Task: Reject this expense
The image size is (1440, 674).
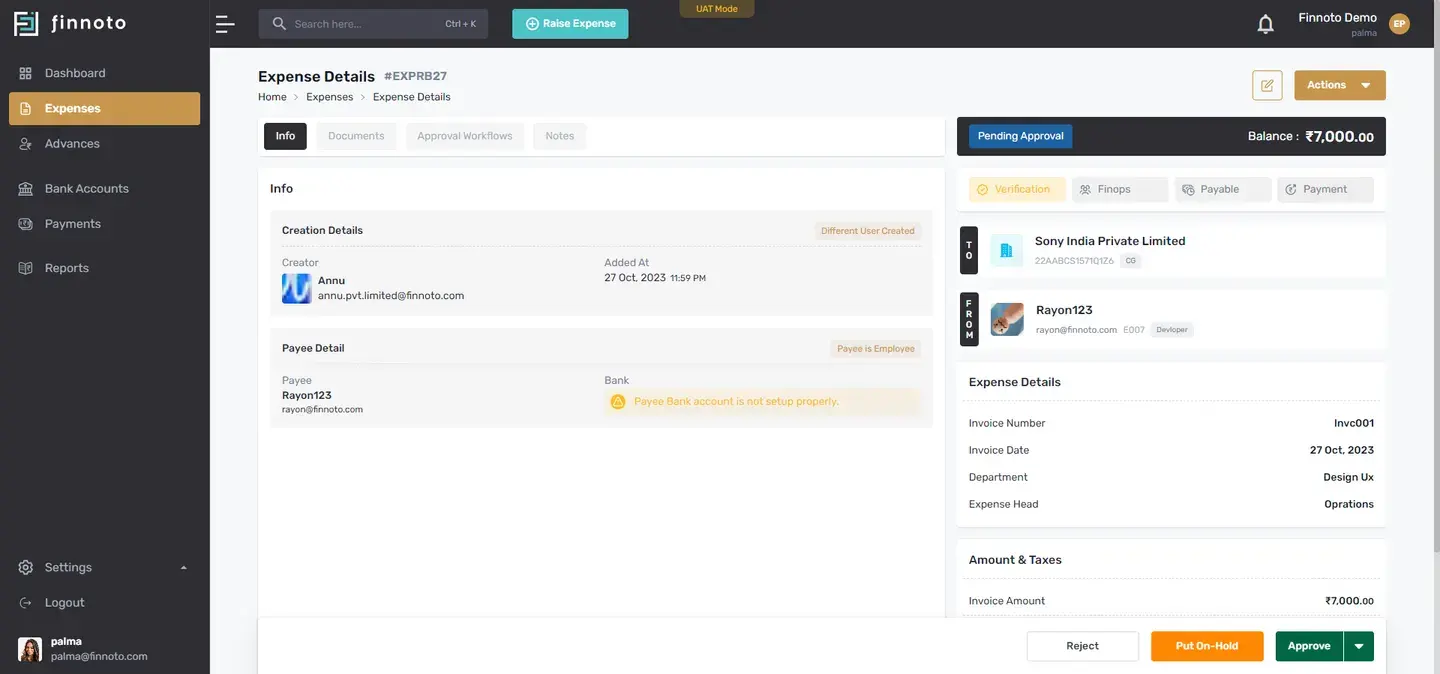Action: (x=1083, y=647)
